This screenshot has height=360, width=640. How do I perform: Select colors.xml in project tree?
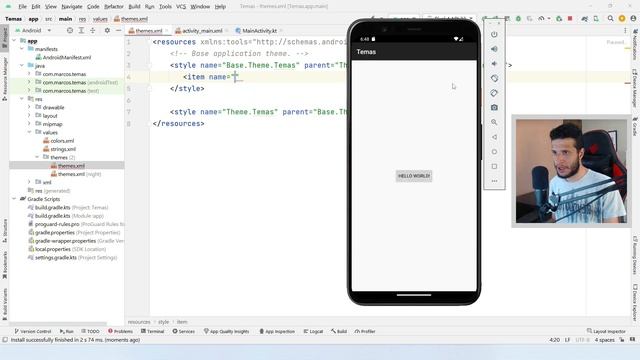pos(62,141)
